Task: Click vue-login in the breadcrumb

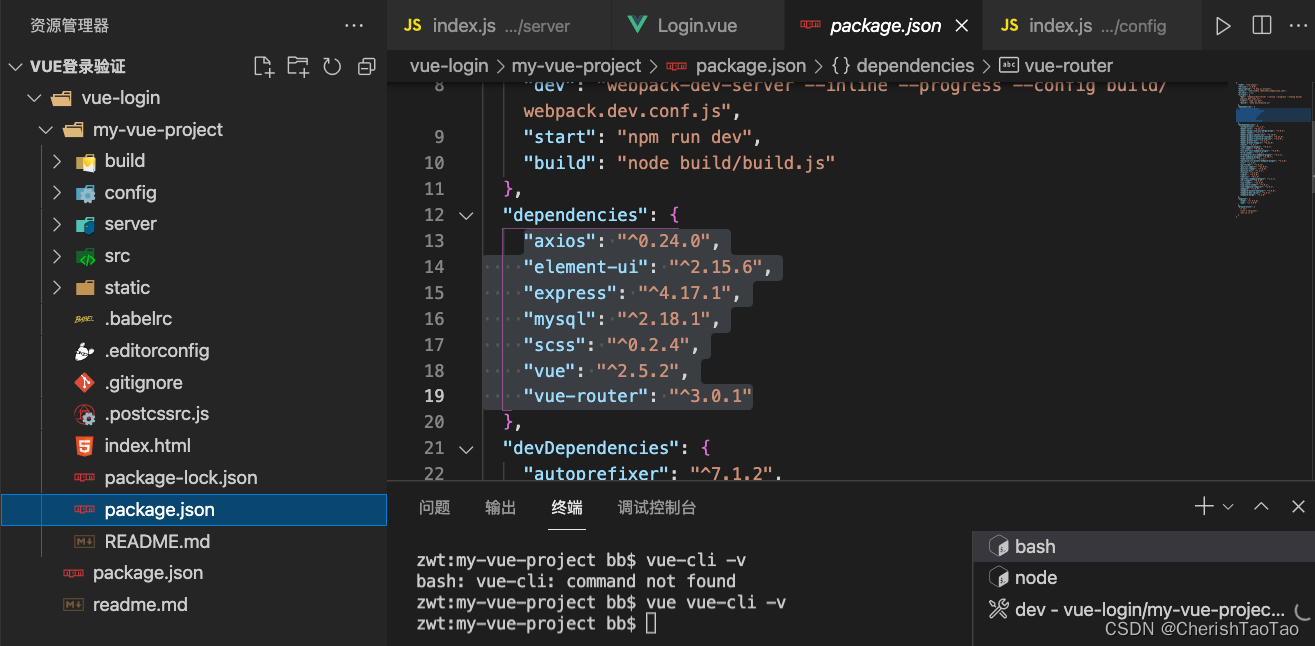Action: pyautogui.click(x=449, y=66)
